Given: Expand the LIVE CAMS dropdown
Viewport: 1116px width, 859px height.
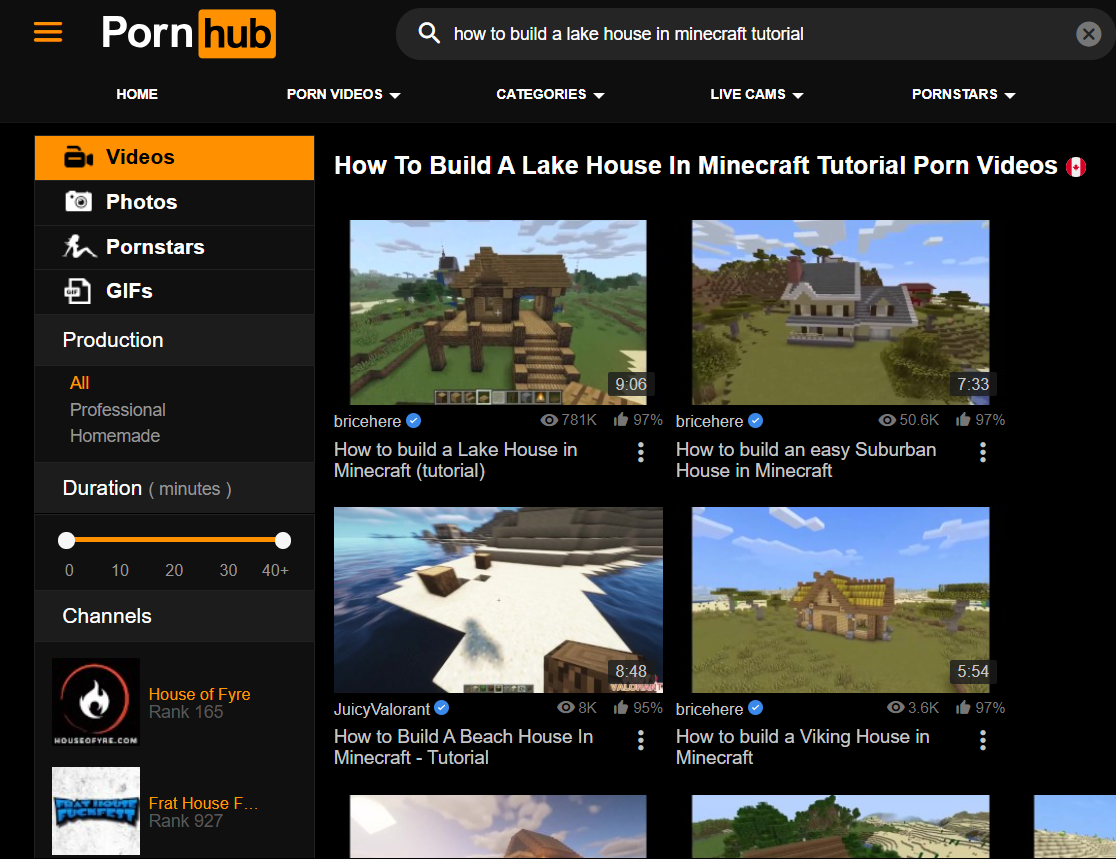Looking at the screenshot, I should pyautogui.click(x=757, y=94).
